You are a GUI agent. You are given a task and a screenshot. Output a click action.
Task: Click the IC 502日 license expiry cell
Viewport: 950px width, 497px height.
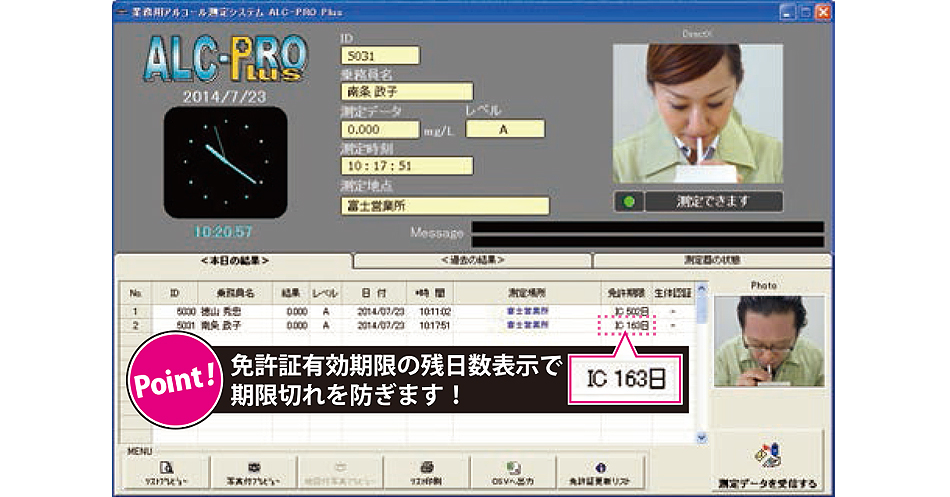(x=631, y=312)
